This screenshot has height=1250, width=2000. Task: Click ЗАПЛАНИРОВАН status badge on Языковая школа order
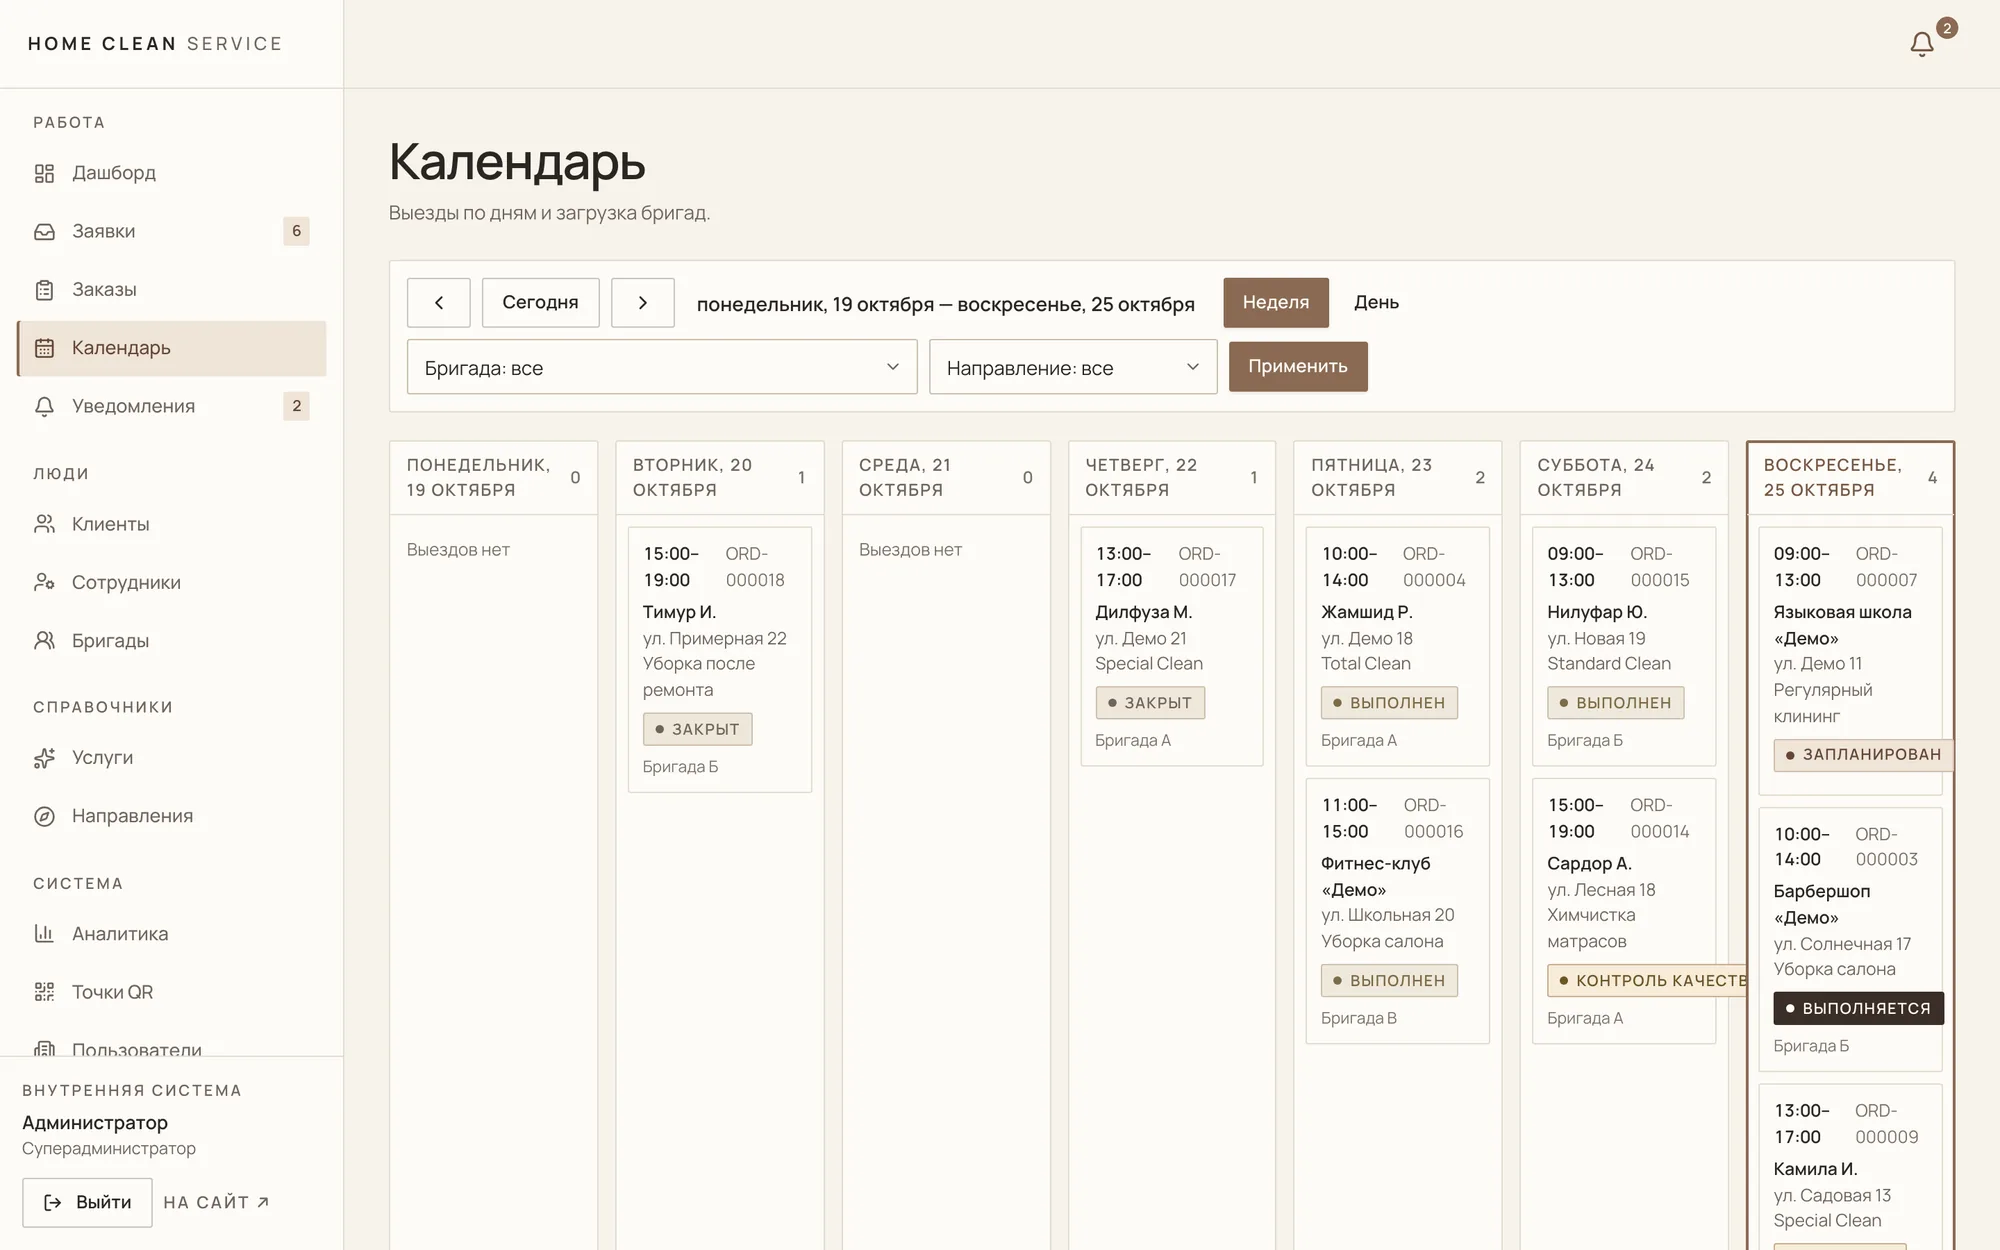tap(1864, 755)
